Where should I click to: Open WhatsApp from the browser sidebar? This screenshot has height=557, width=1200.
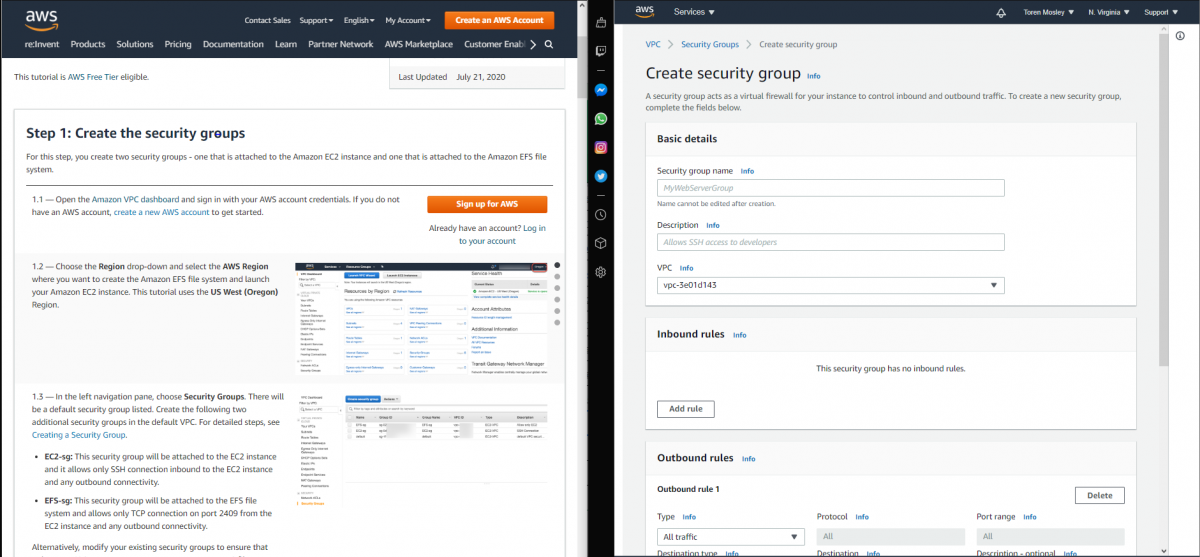tap(600, 118)
